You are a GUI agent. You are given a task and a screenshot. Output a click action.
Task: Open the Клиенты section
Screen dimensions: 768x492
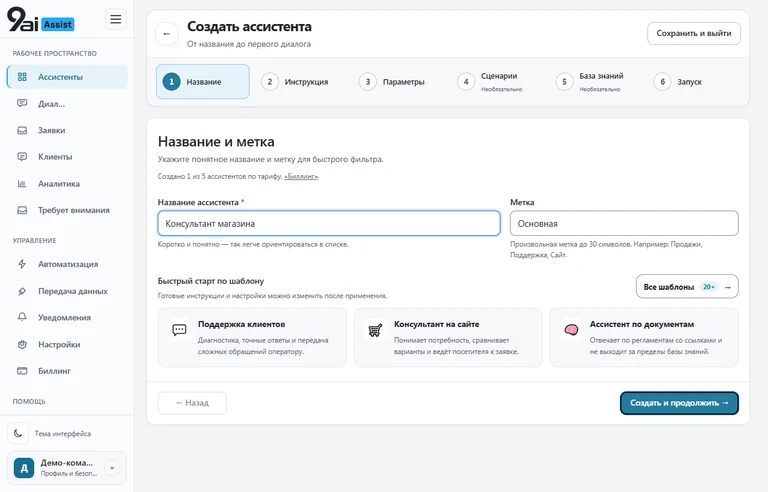pyautogui.click(x=67, y=157)
